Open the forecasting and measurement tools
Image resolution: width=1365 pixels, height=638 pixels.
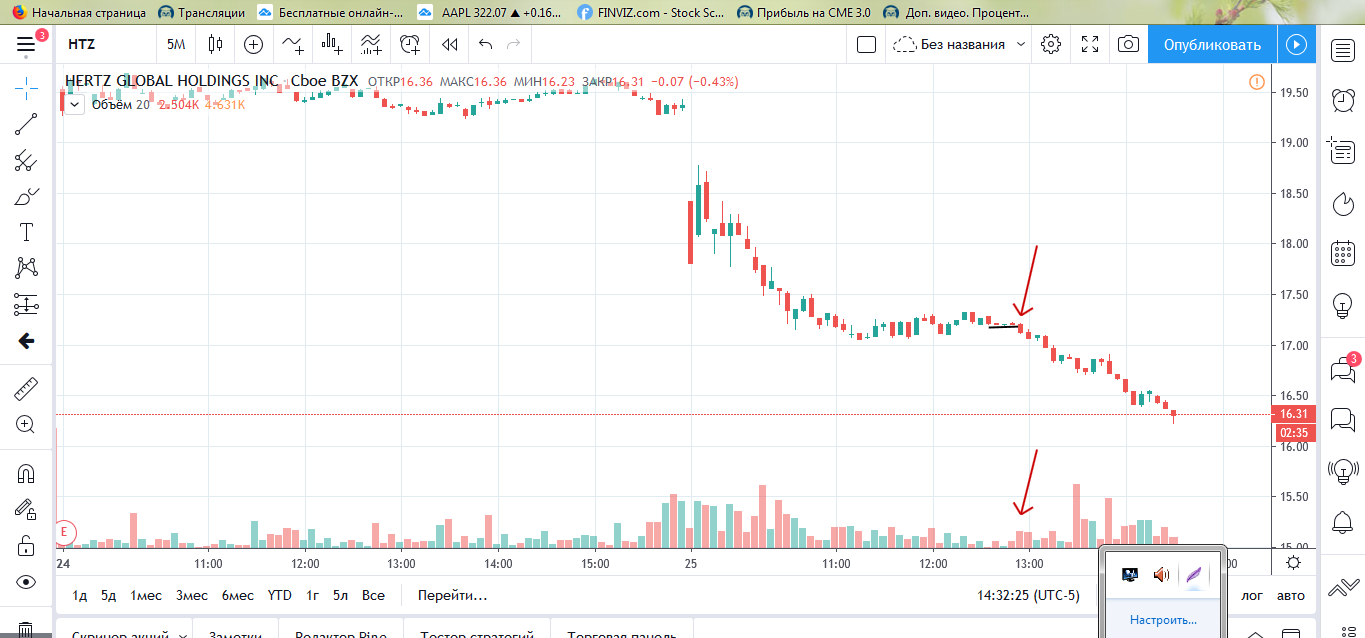26,304
